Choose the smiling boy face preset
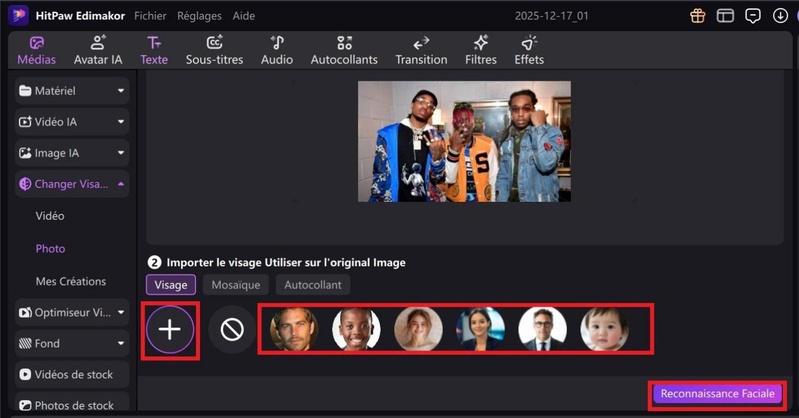799x418 pixels. click(x=356, y=329)
